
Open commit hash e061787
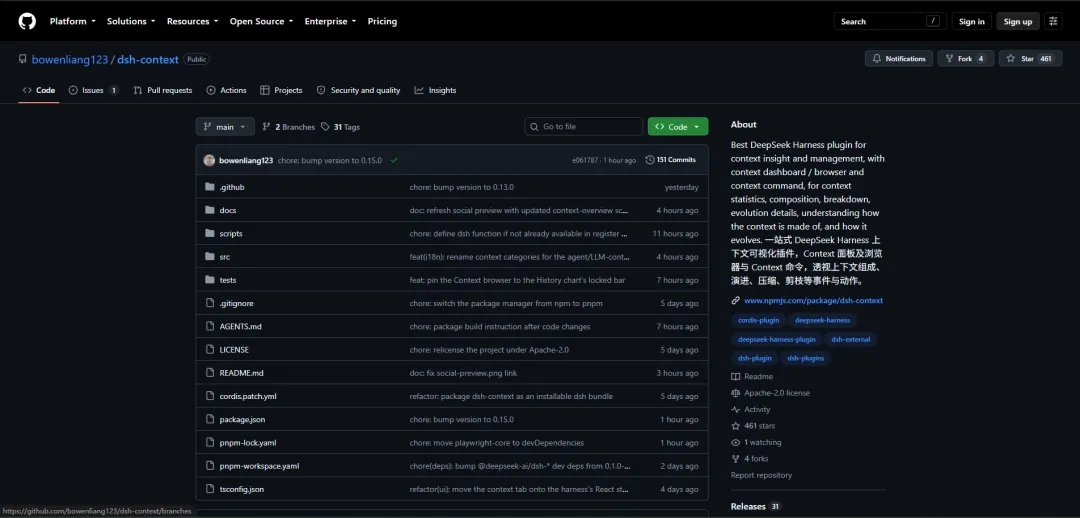pyautogui.click(x=585, y=160)
